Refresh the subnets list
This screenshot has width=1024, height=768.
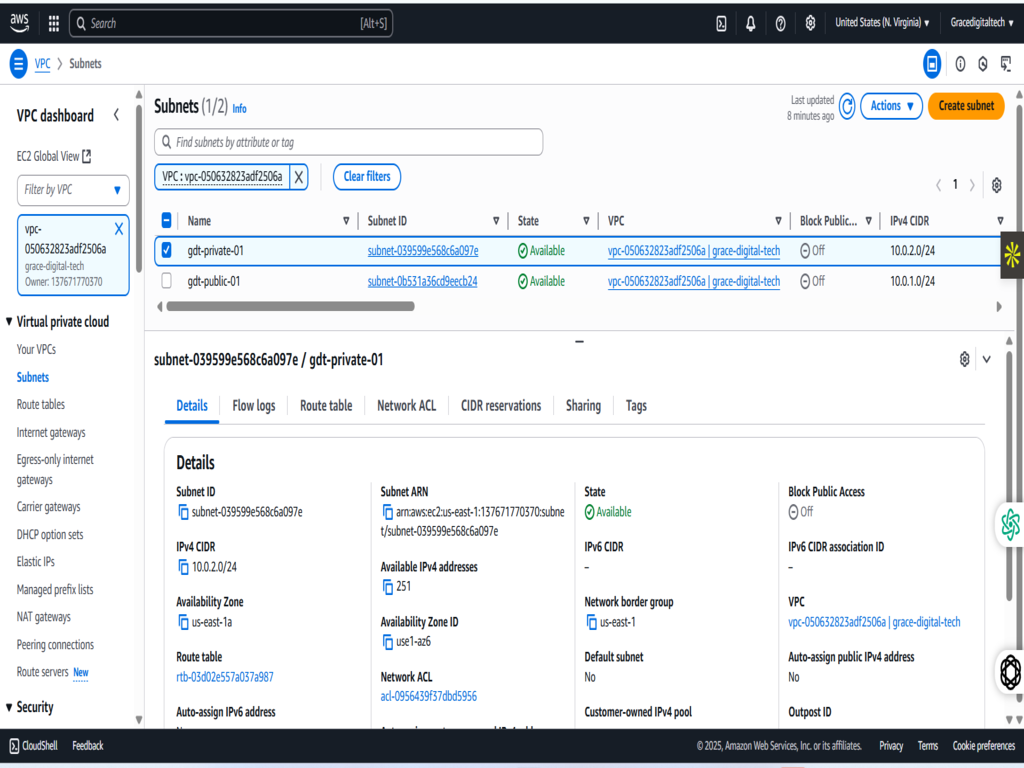point(847,106)
